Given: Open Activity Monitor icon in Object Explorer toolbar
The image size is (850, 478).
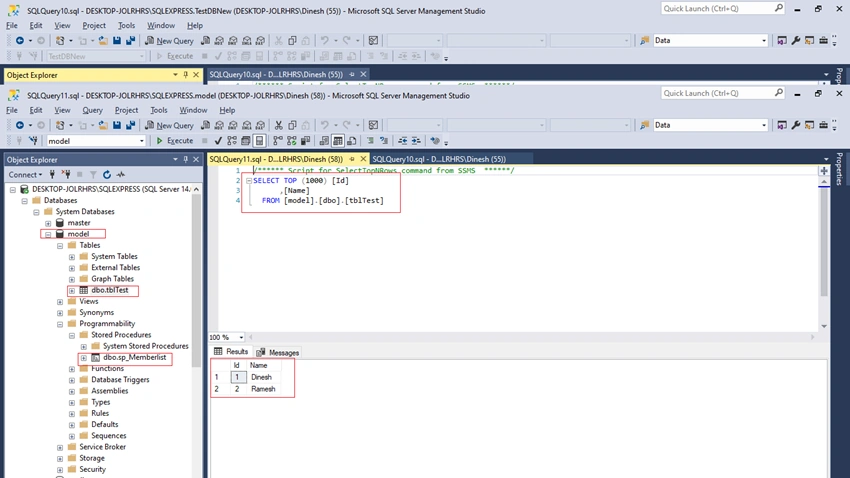Looking at the screenshot, I should [x=120, y=175].
